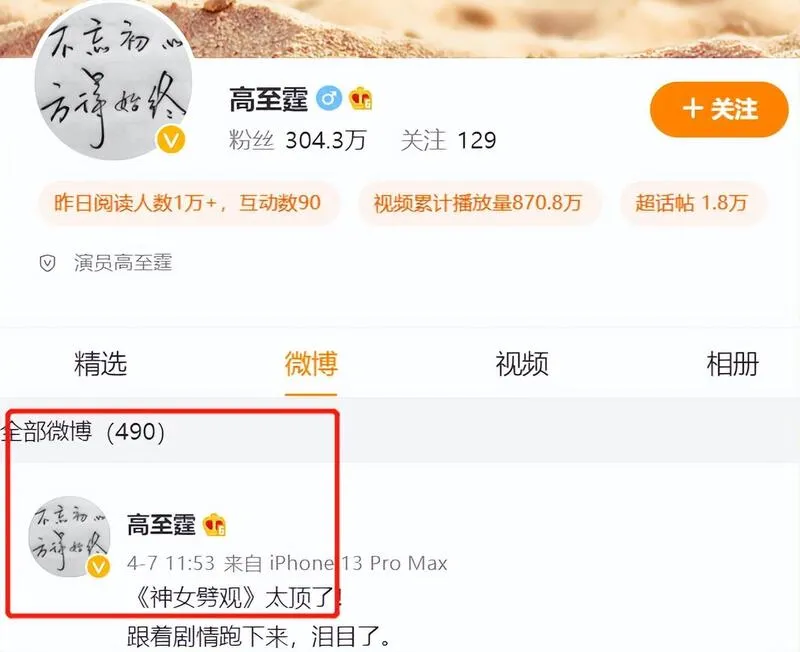Viewport: 800px width, 652px height.
Task: Click the crown membership badge beside profile name
Action: pyautogui.click(x=361, y=98)
